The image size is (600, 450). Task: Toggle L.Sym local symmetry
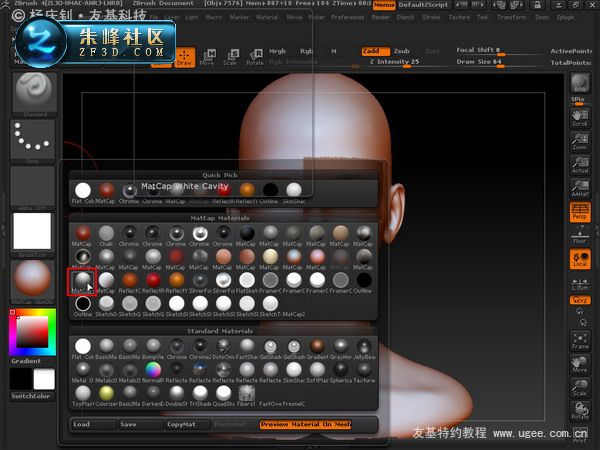(x=580, y=283)
